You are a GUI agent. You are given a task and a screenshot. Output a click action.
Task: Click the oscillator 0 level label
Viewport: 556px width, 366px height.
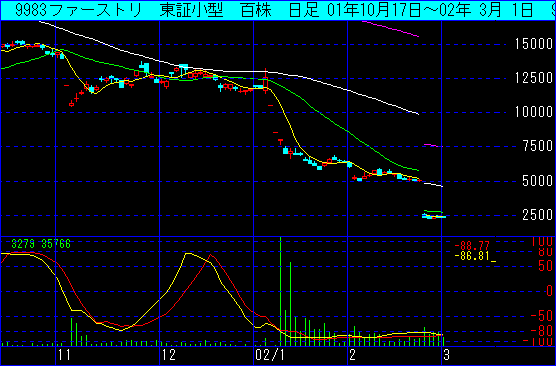(550, 291)
